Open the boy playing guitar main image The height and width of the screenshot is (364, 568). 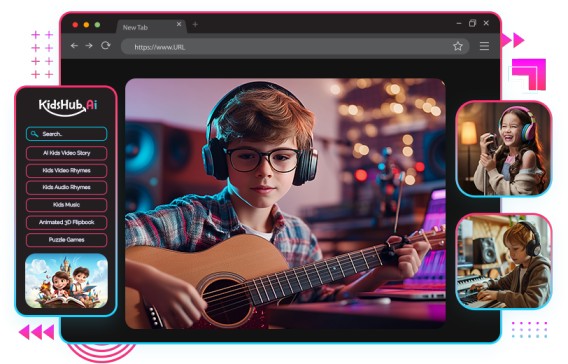pos(285,204)
